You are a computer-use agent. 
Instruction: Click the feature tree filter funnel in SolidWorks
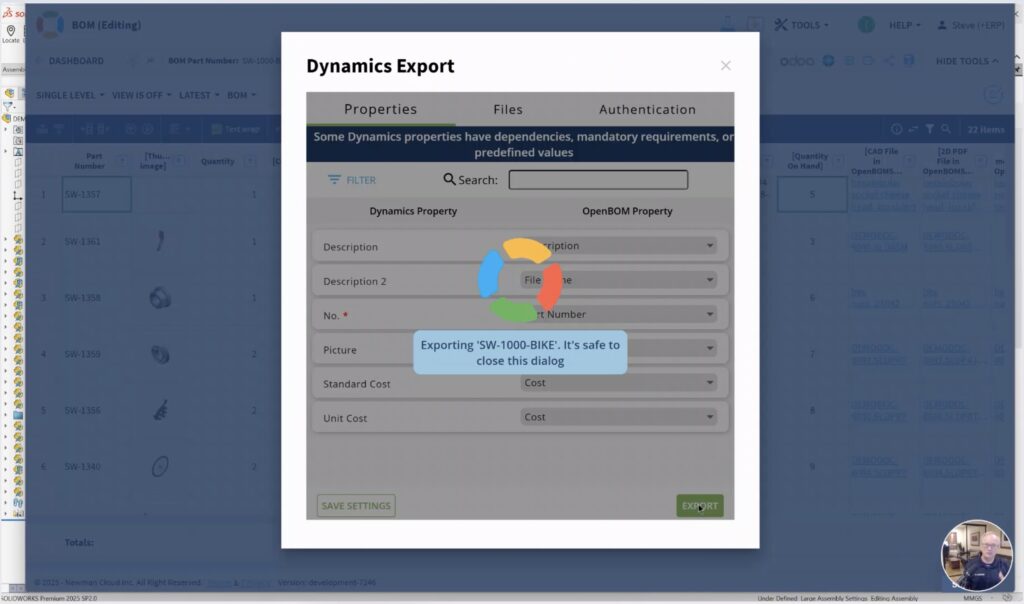tap(8, 106)
